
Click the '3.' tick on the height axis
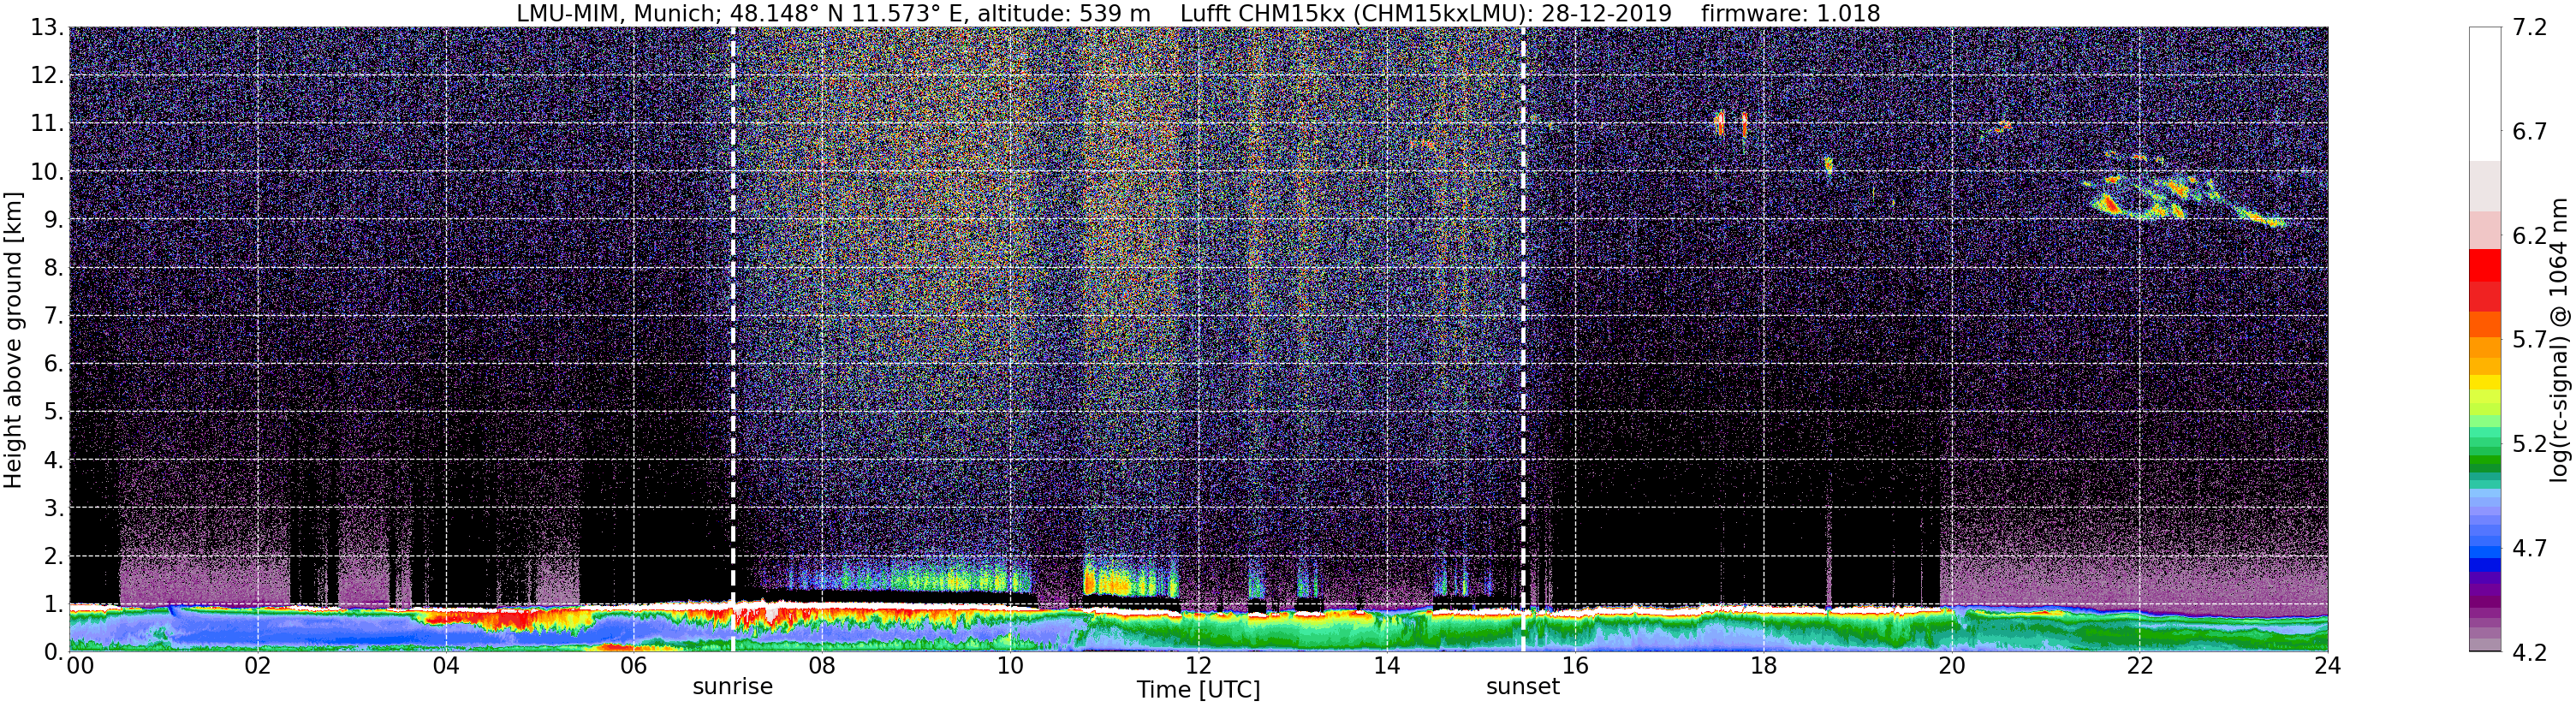53,508
